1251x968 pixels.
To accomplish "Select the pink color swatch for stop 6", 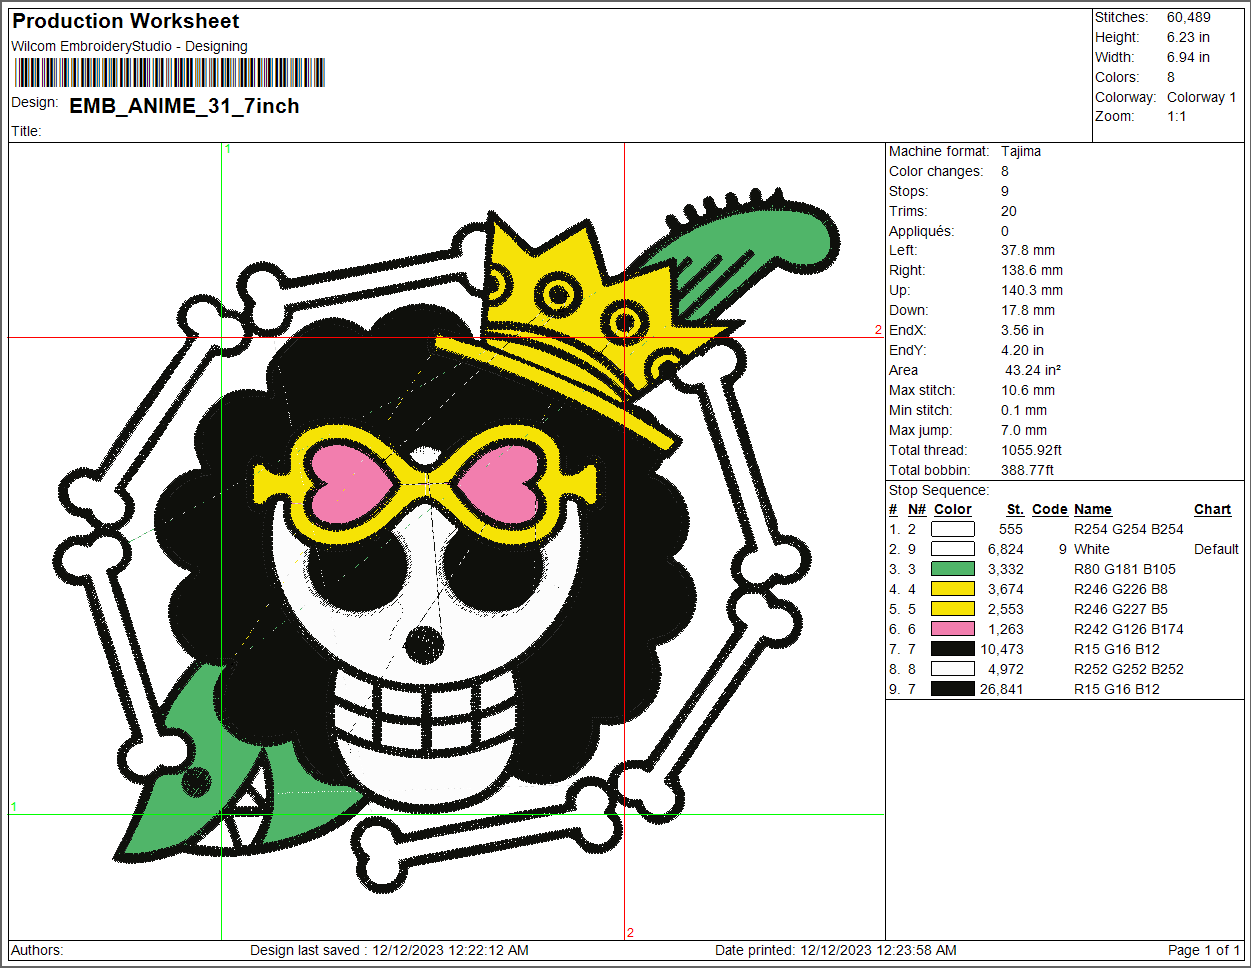I will (952, 629).
